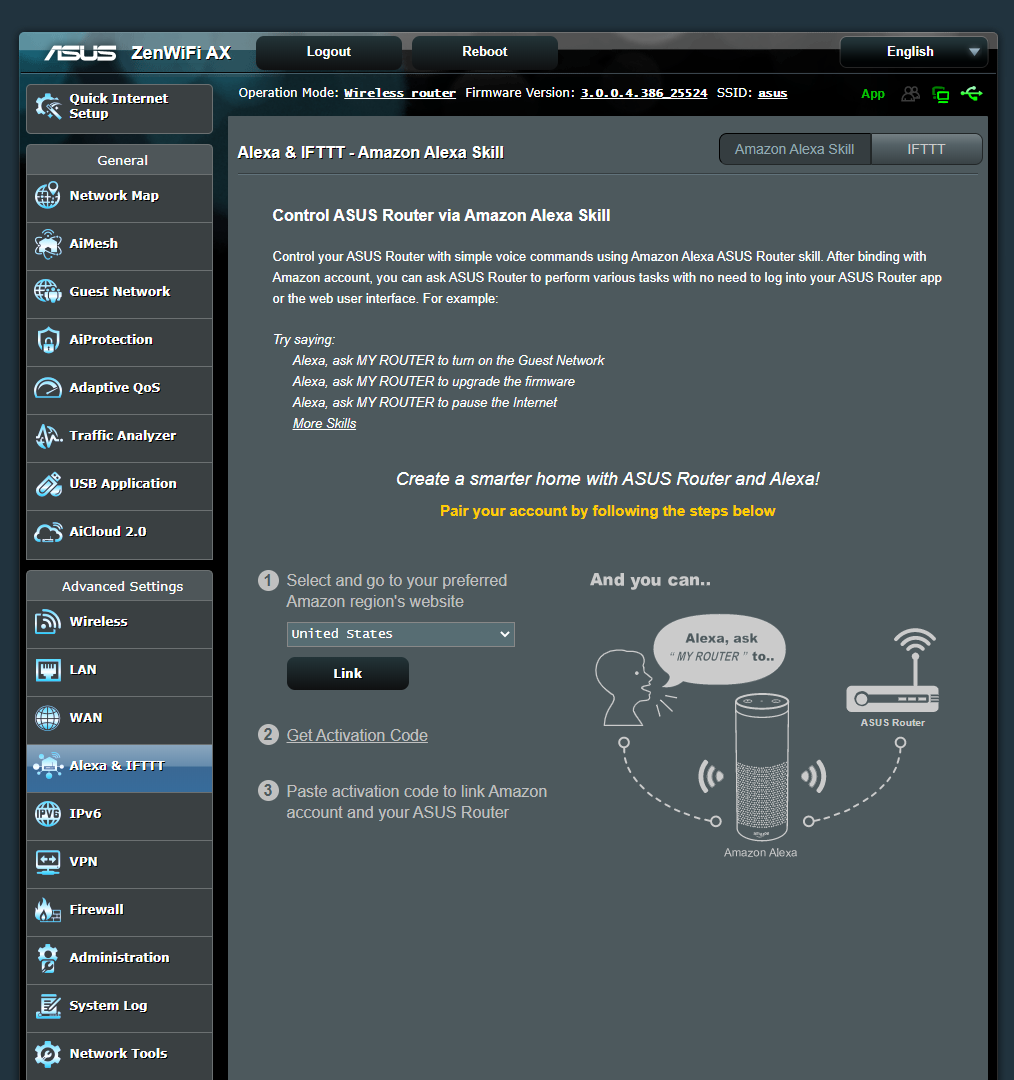The width and height of the screenshot is (1014, 1080).
Task: Click the WAN globe icon
Action: (48, 718)
